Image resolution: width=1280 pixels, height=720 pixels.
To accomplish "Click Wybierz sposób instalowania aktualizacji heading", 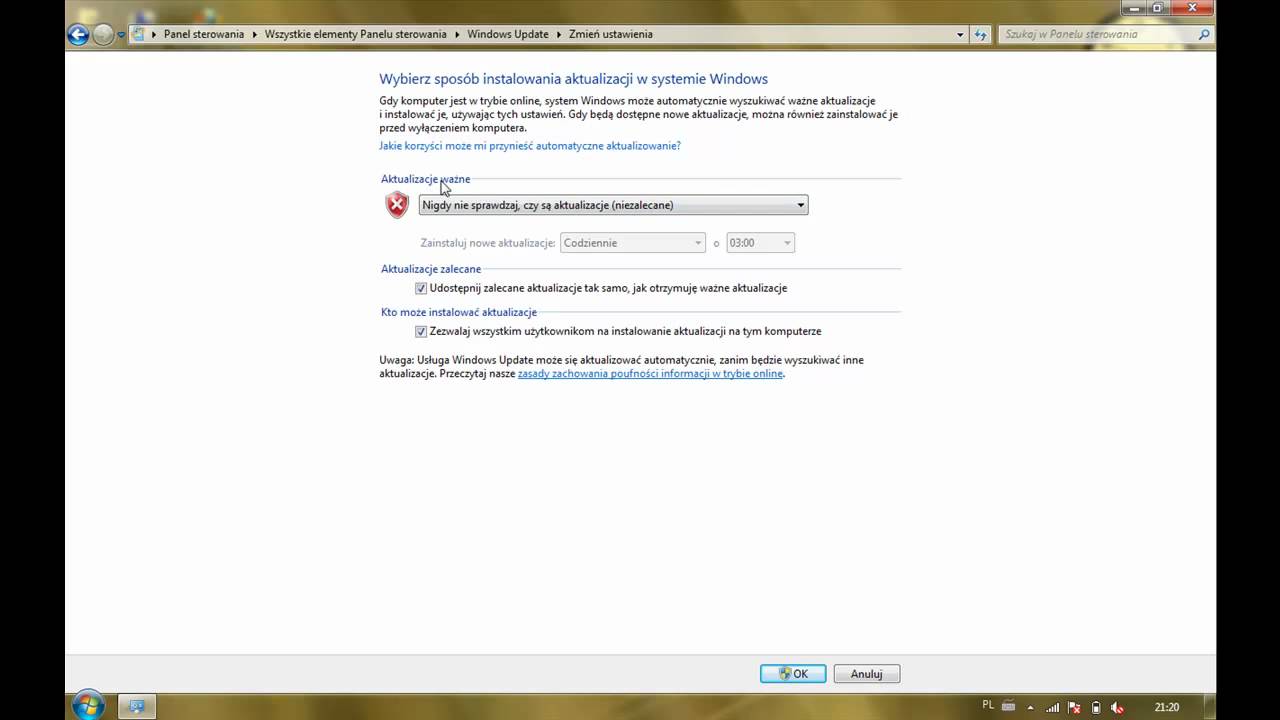I will pyautogui.click(x=573, y=79).
